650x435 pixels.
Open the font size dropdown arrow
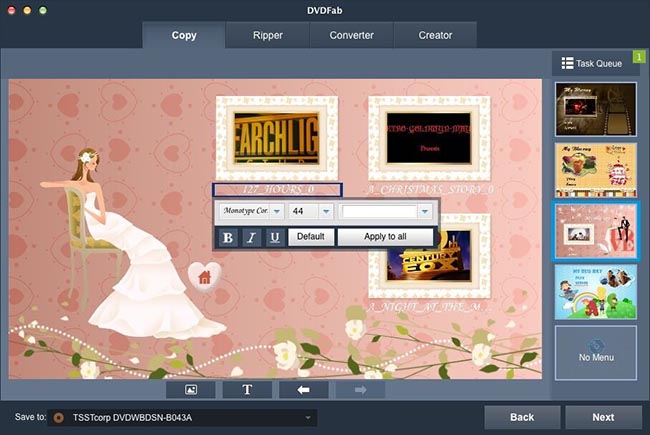[326, 211]
